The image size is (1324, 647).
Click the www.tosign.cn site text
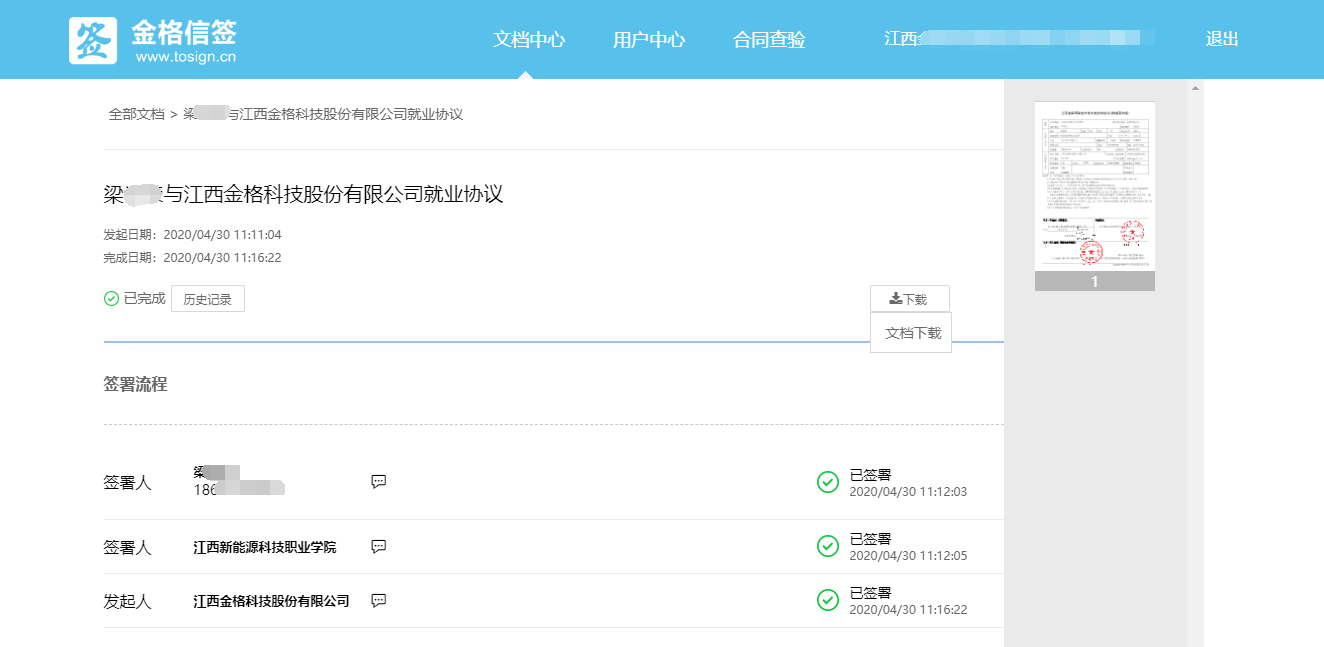coord(186,57)
